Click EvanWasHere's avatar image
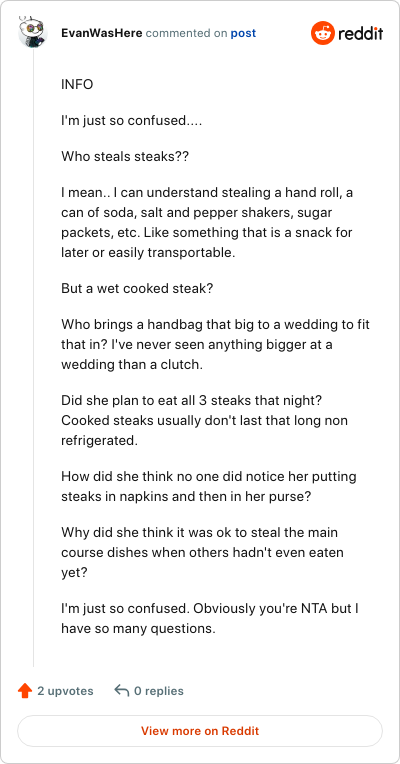Screen dimensions: 400x764 pyautogui.click(x=33, y=33)
